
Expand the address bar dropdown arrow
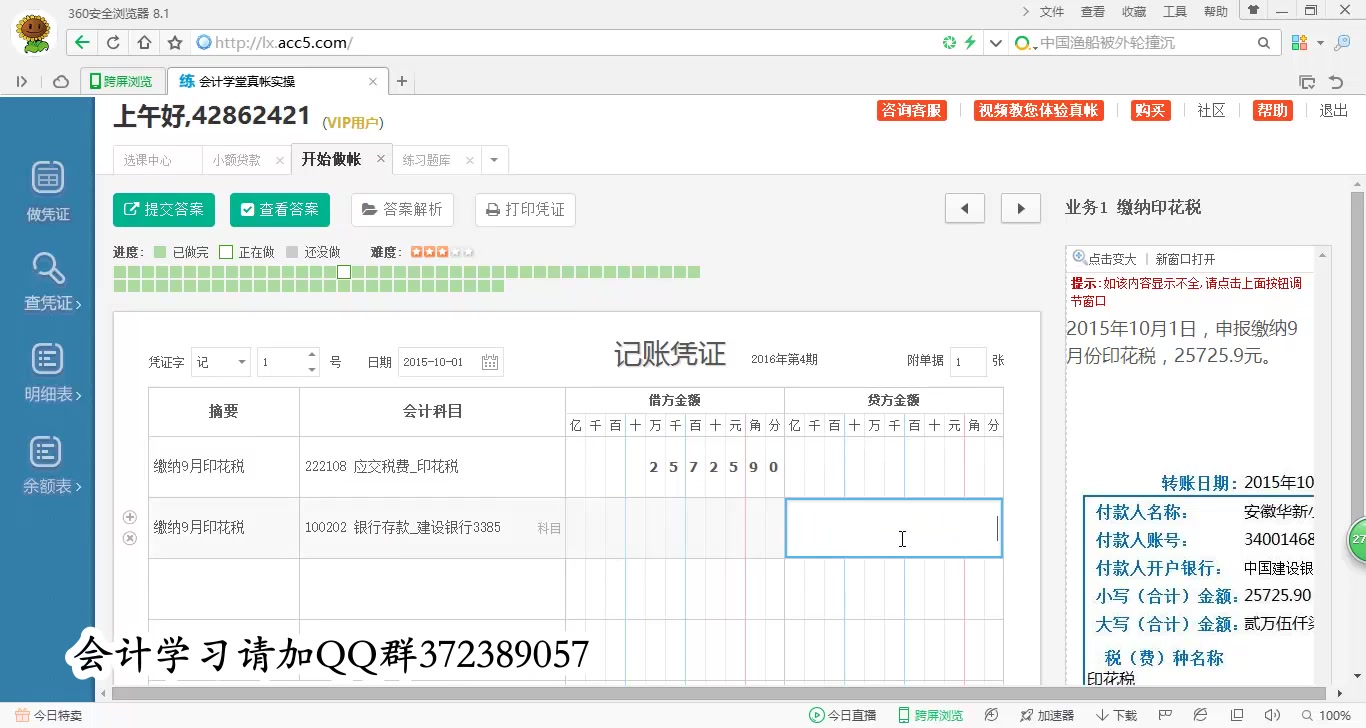(994, 43)
